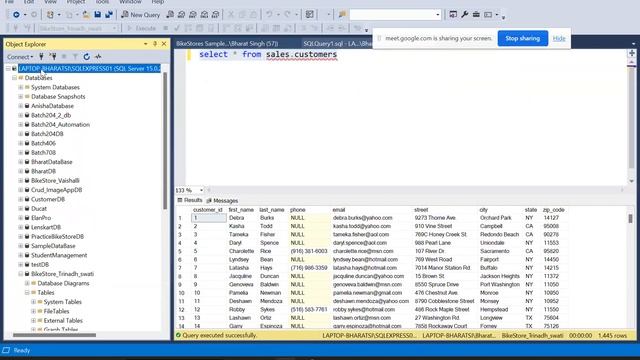Click the Stop icon in Object Explorer toolbar

tap(64, 57)
